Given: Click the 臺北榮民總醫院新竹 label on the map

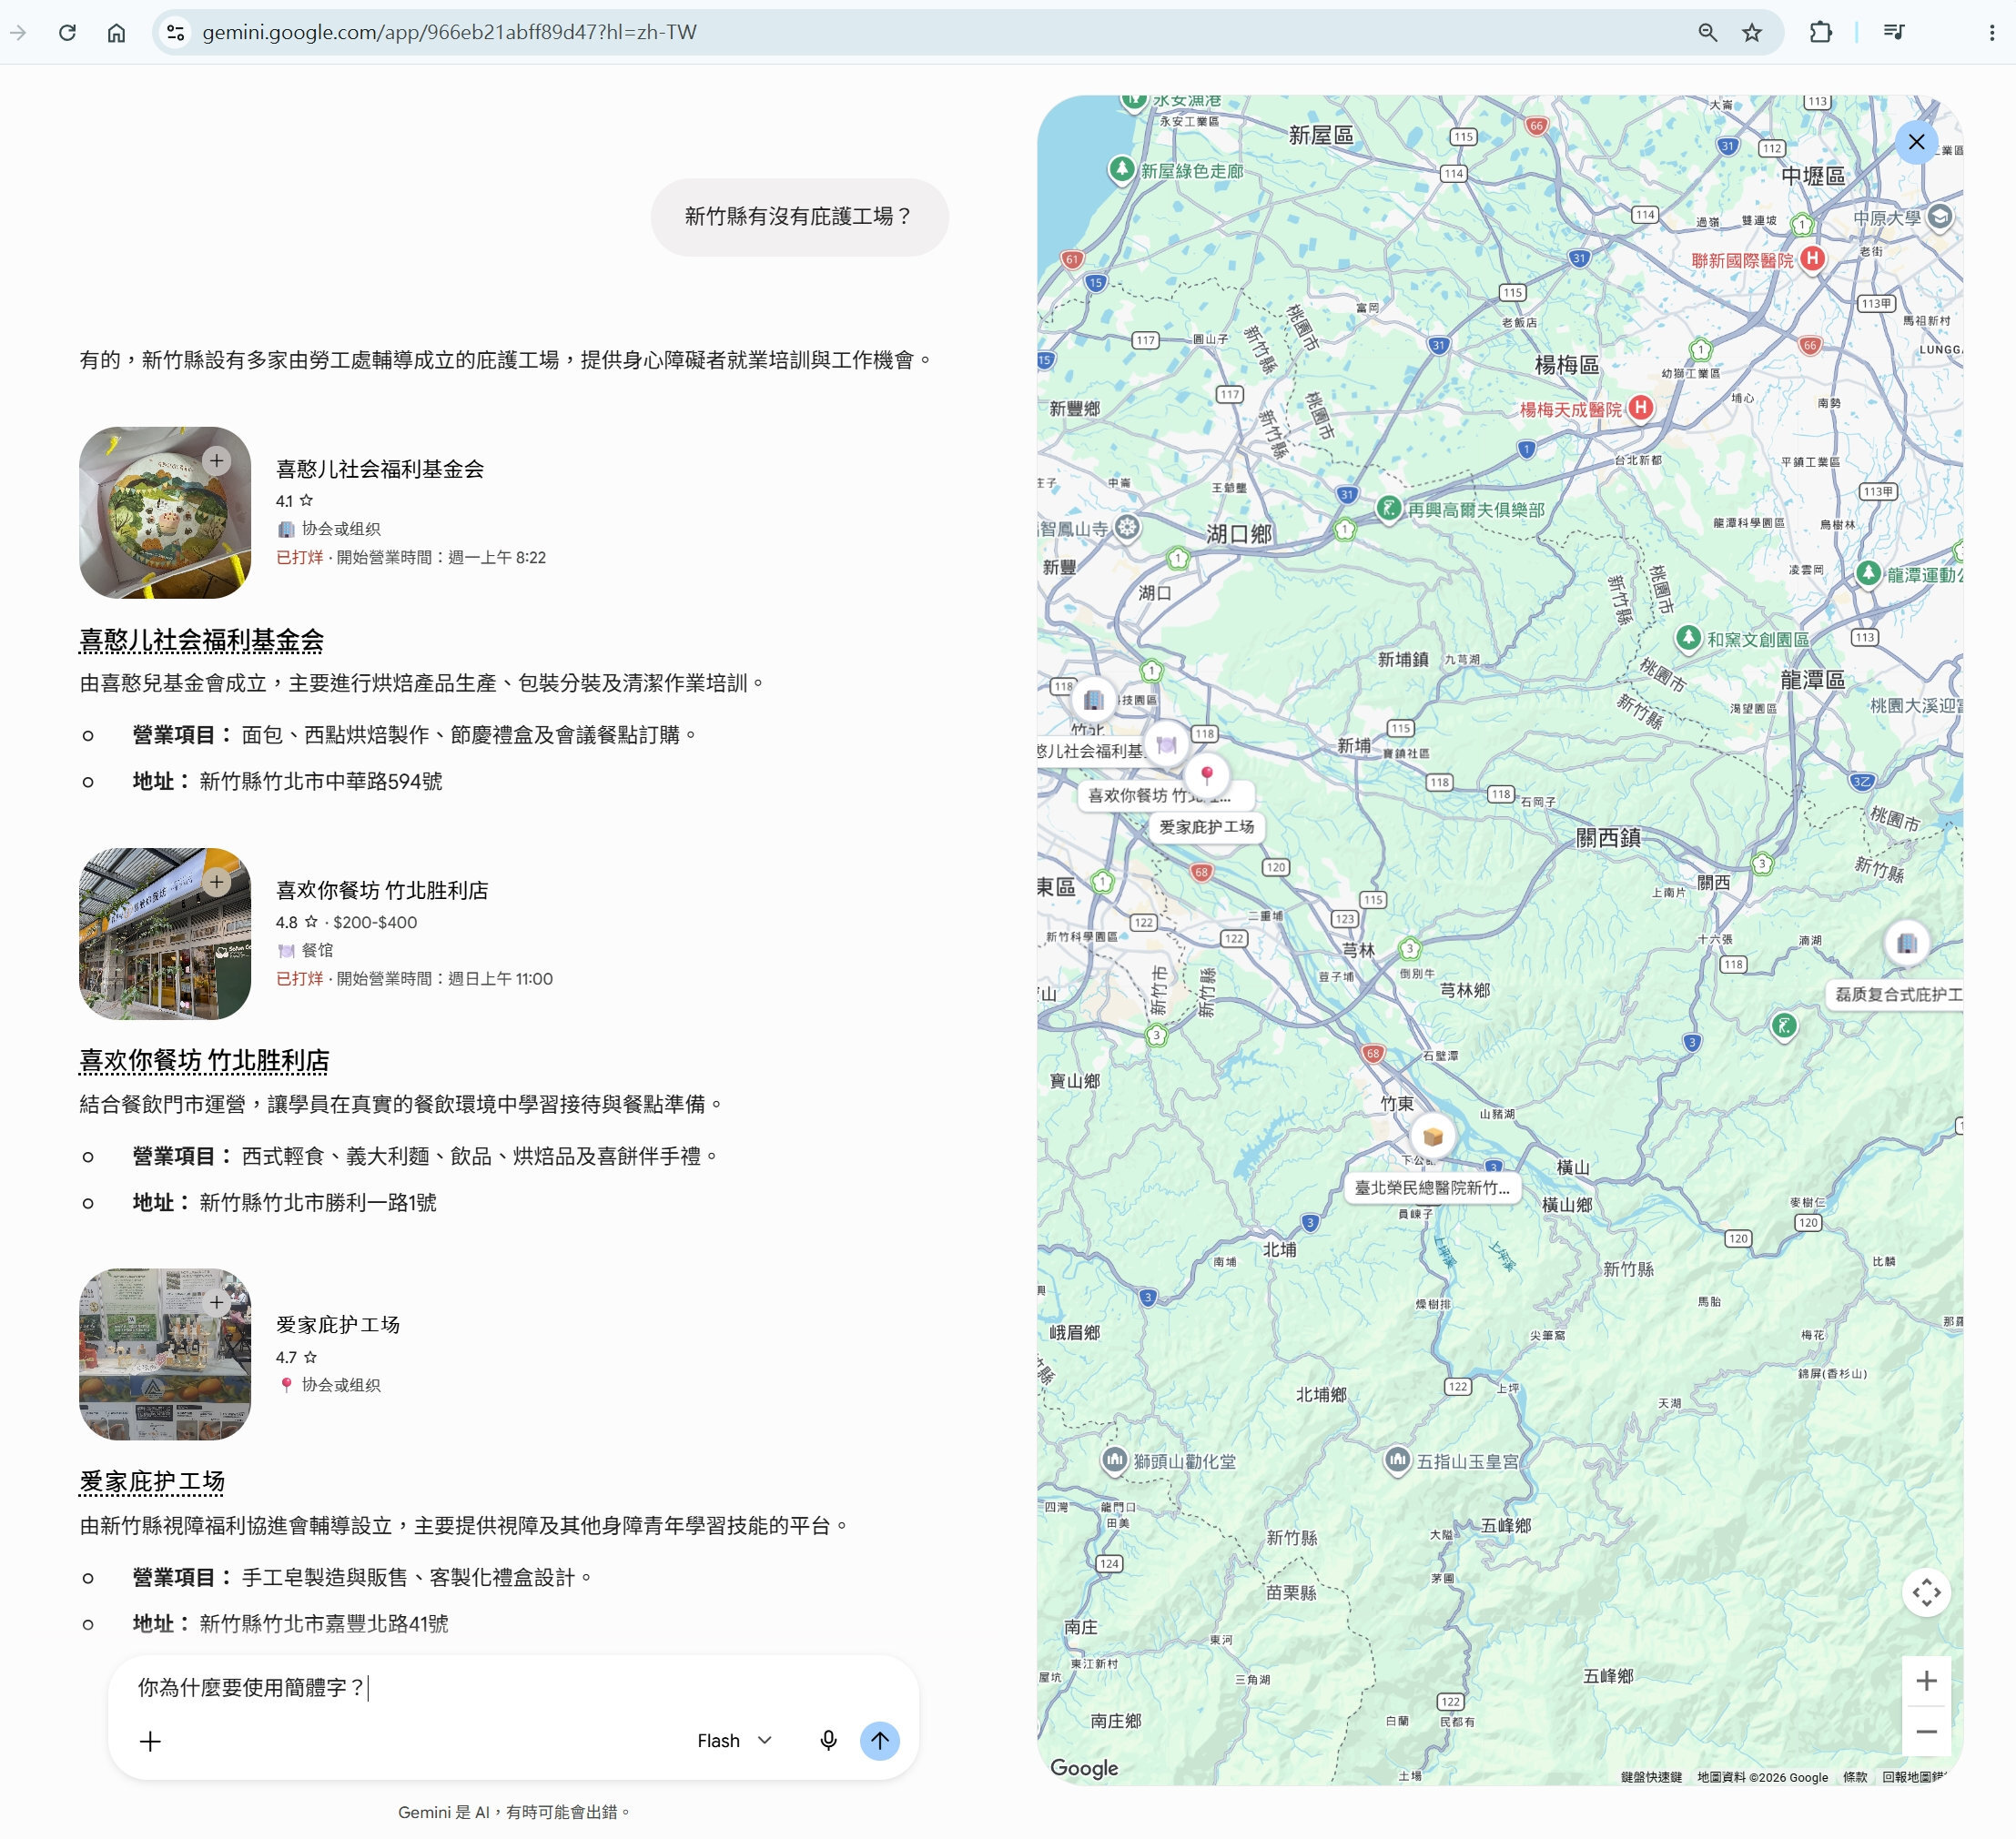Looking at the screenshot, I should click(x=1432, y=1188).
